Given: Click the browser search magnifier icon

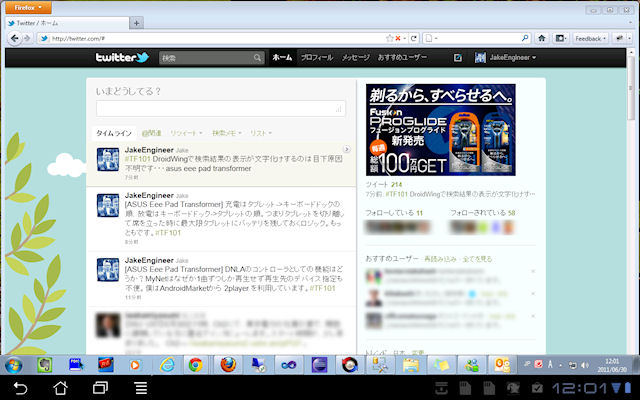Looking at the screenshot, I should [x=525, y=38].
